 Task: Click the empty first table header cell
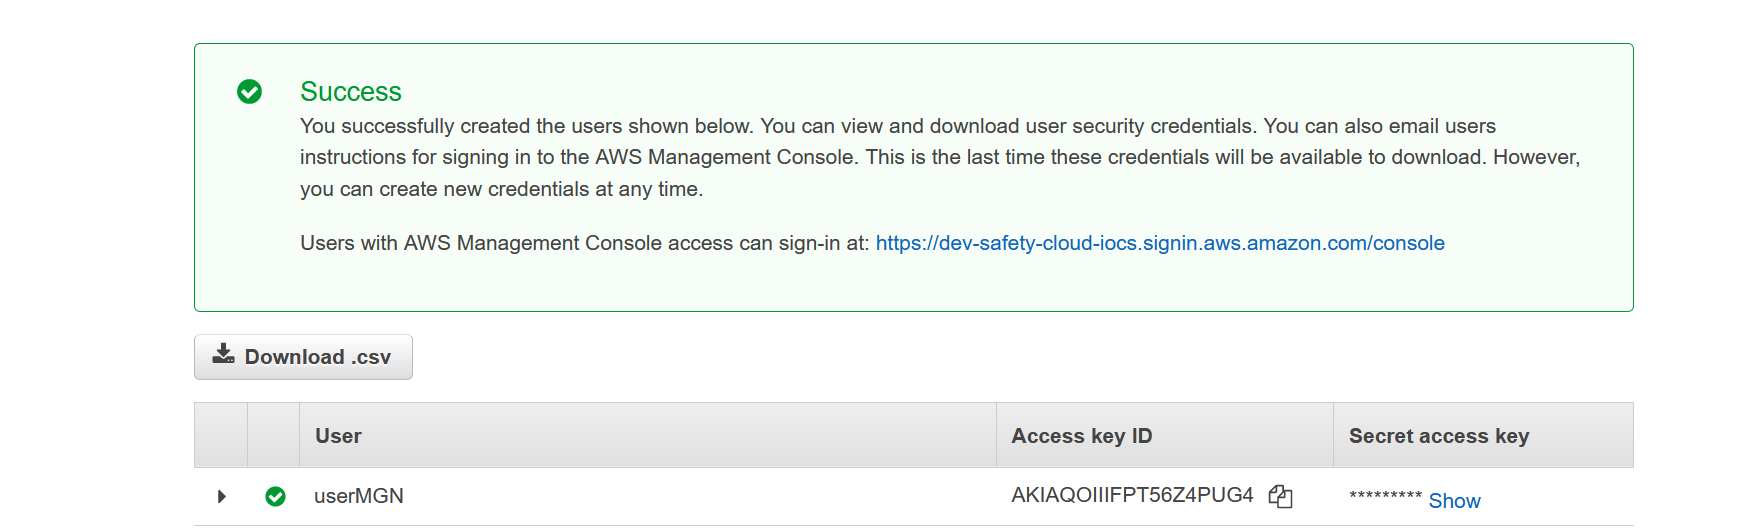[x=221, y=435]
